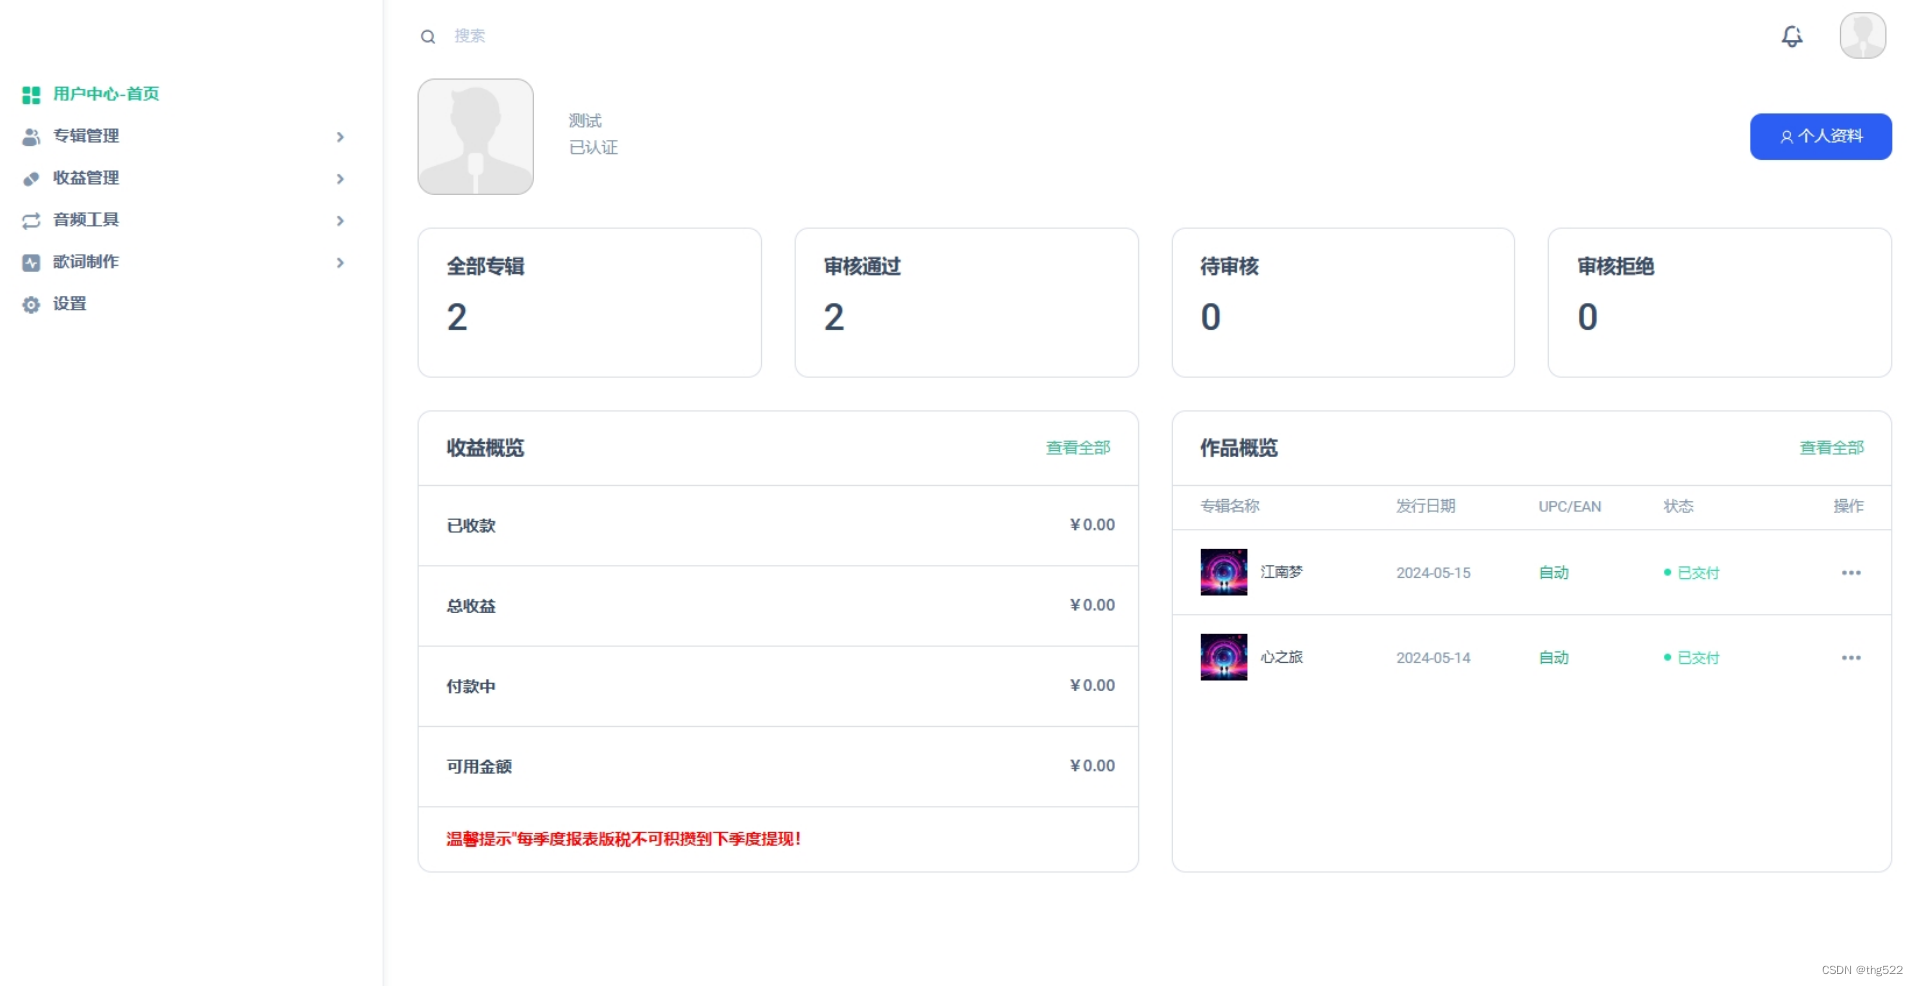
Task: Click the notification bell icon
Action: coord(1791,37)
